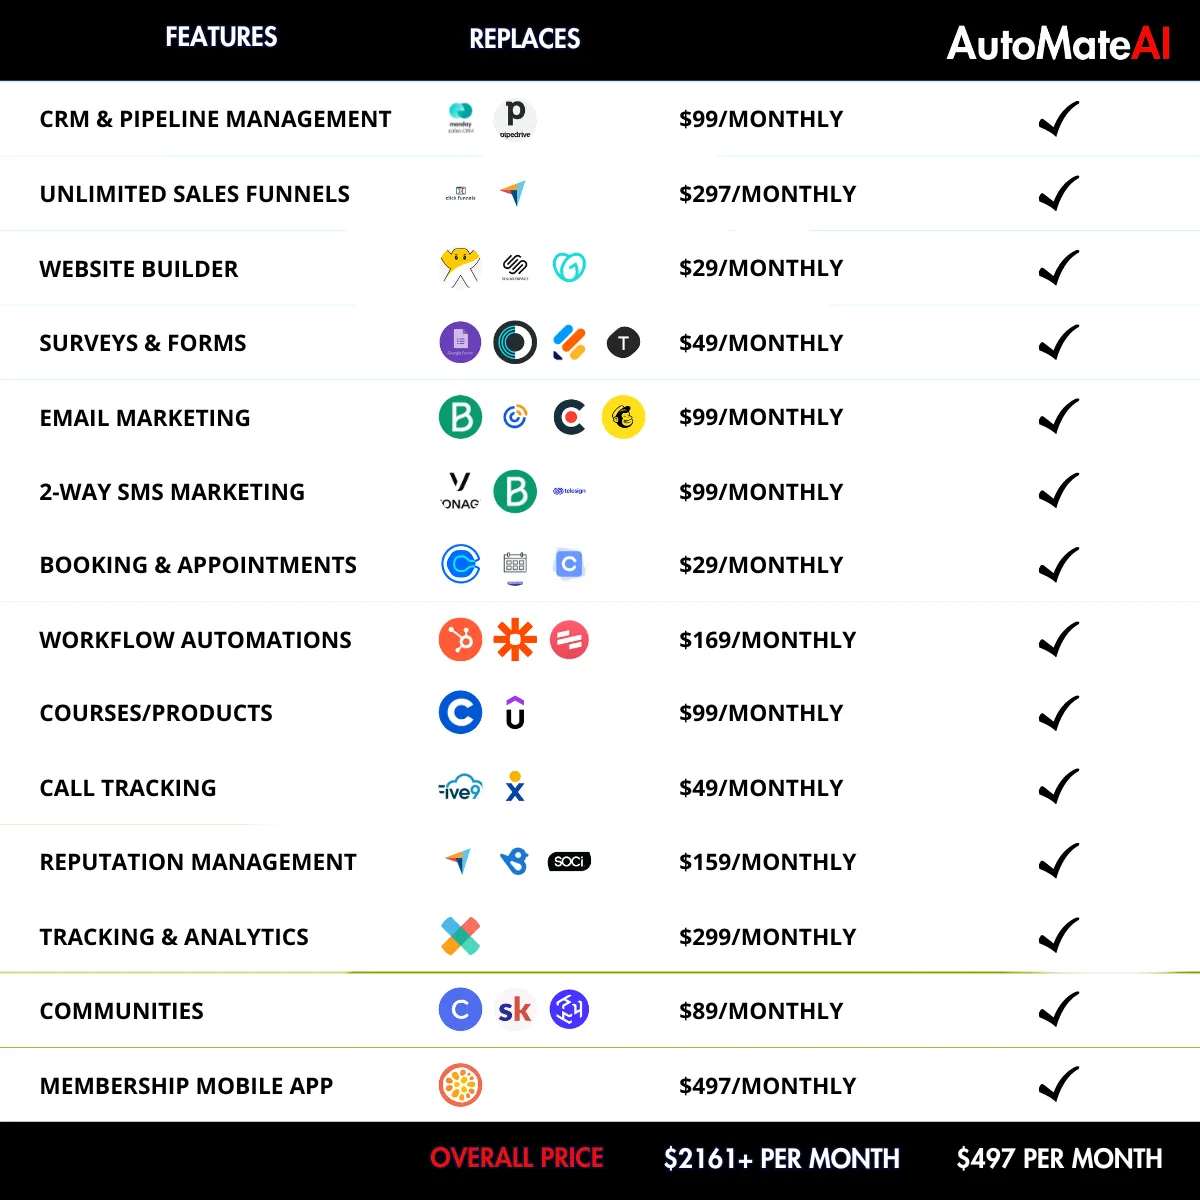Click the Squarespace logo icon

click(x=515, y=267)
